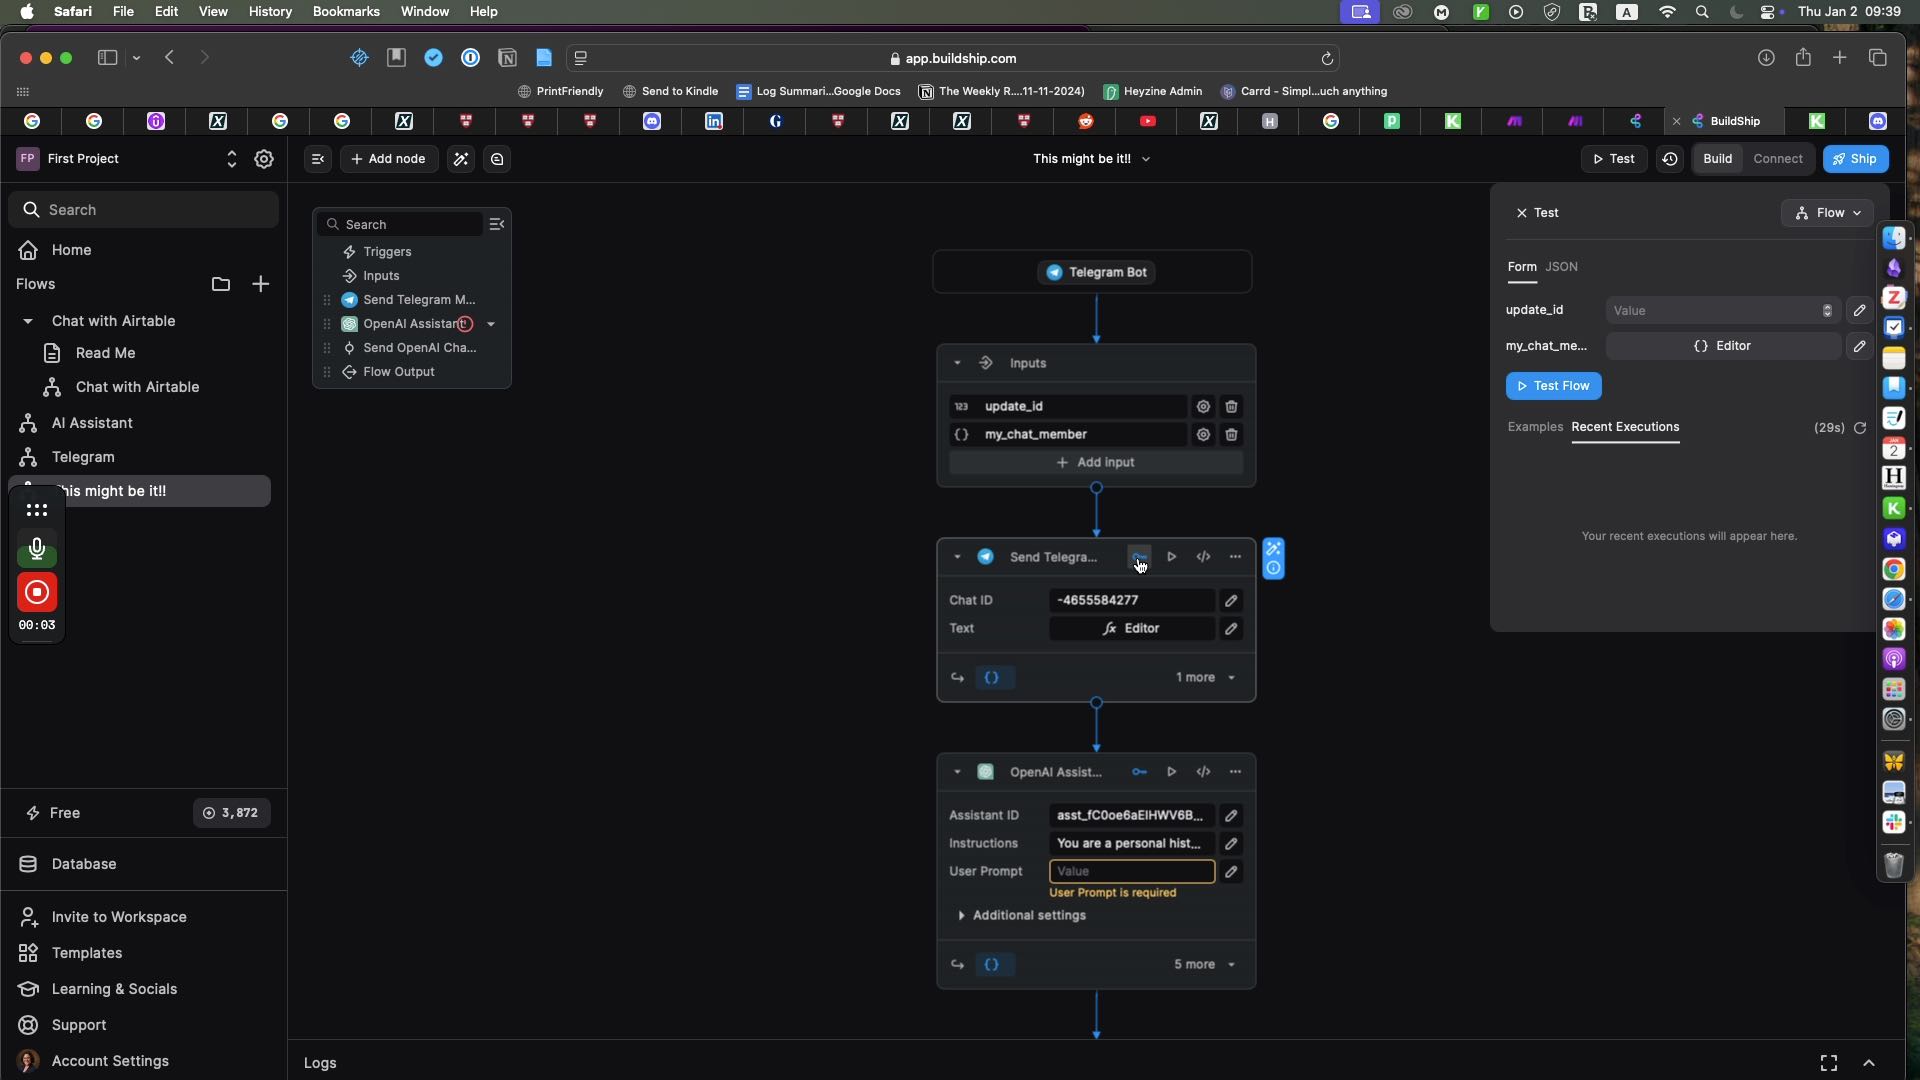Open code view on the OpenAI Assistant node
Viewport: 1920px width, 1080px height.
(1203, 772)
